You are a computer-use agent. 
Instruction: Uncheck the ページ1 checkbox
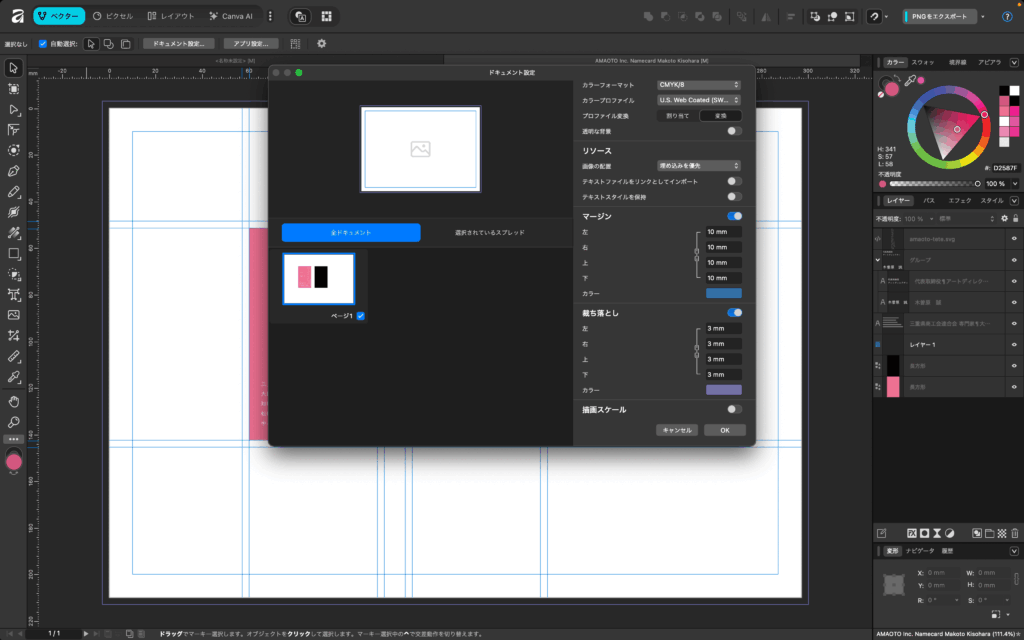361,316
